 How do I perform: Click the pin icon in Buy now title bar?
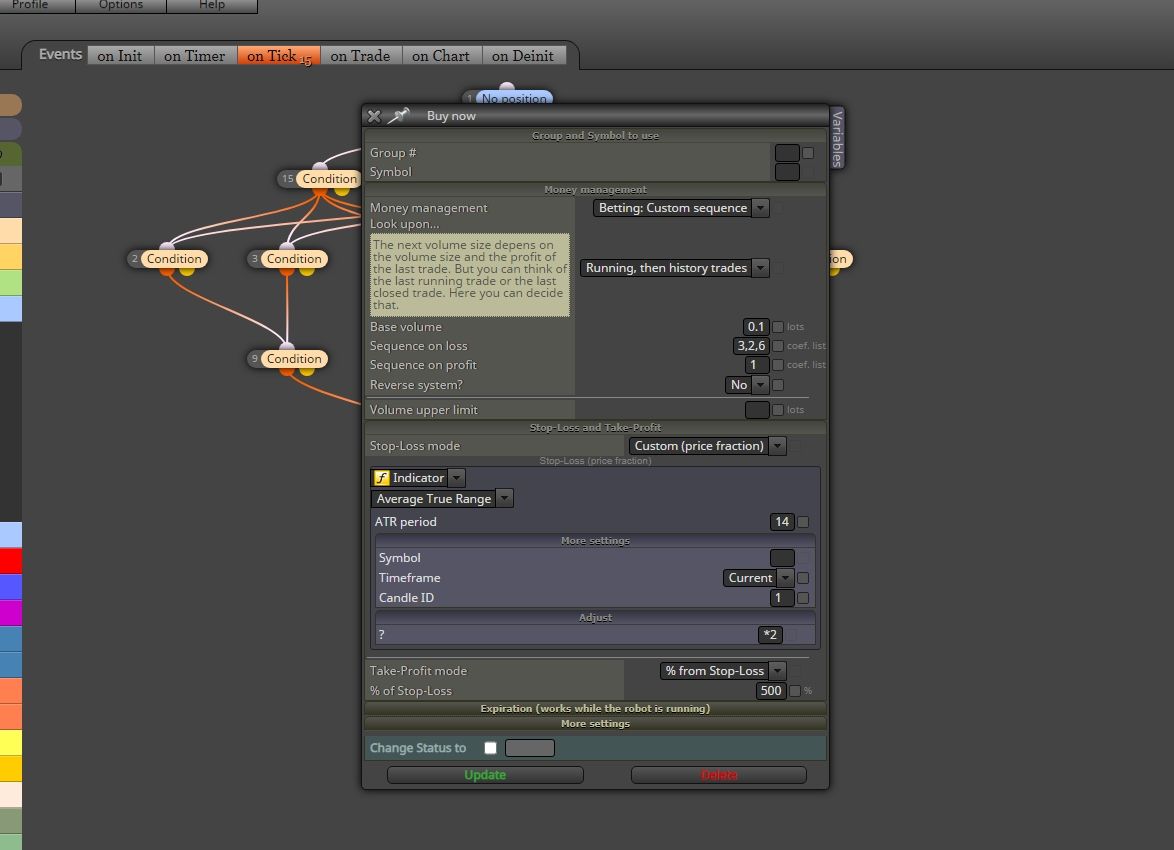(x=398, y=115)
